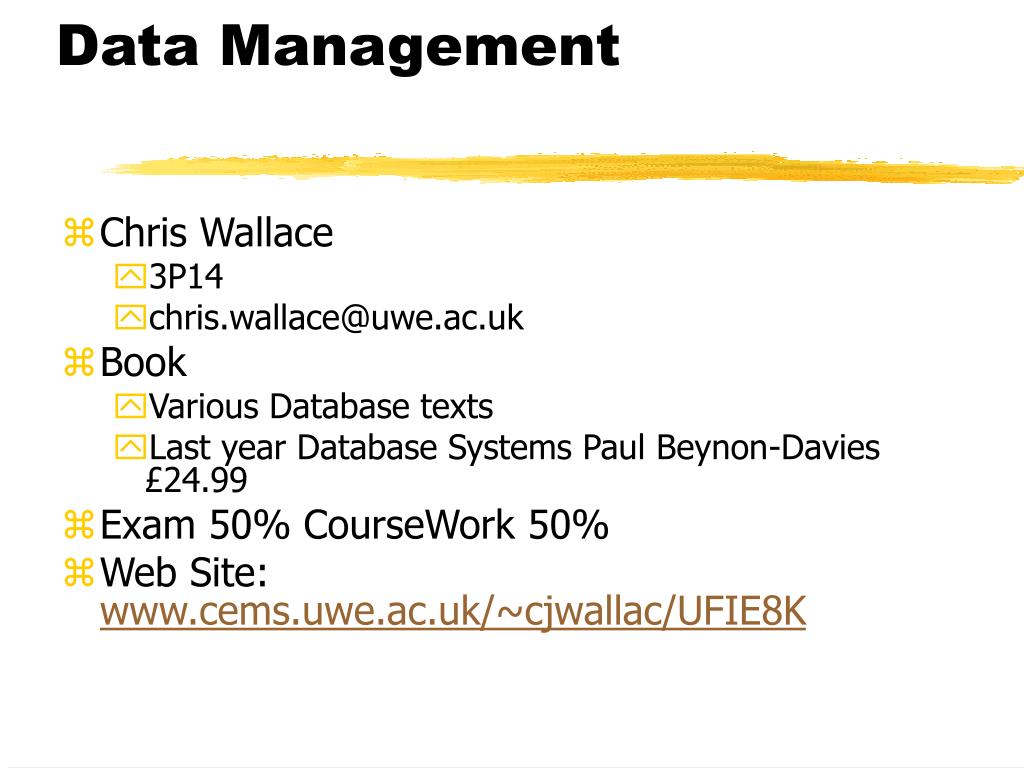Viewport: 1024px width, 768px height.
Task: Click the box bullet next to chris.wallace@uwe.ac.uk
Action: (x=130, y=317)
